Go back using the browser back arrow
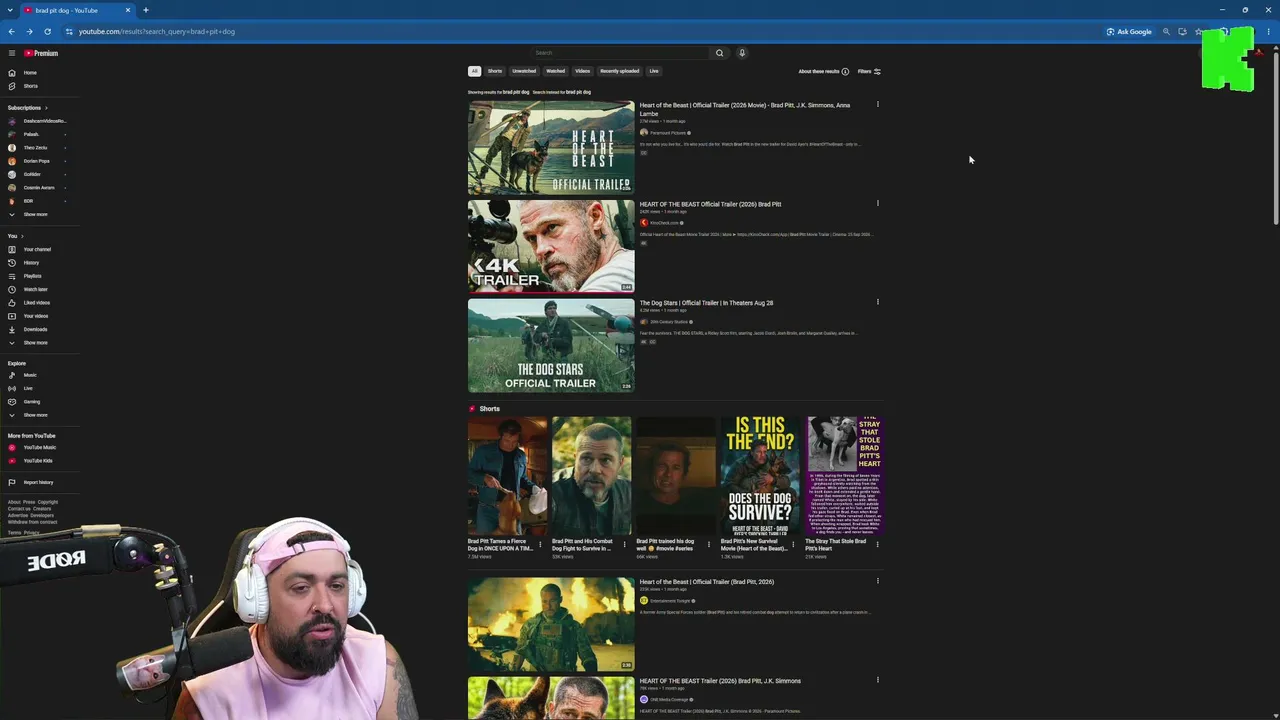This screenshot has width=1280, height=720. click(x=12, y=32)
